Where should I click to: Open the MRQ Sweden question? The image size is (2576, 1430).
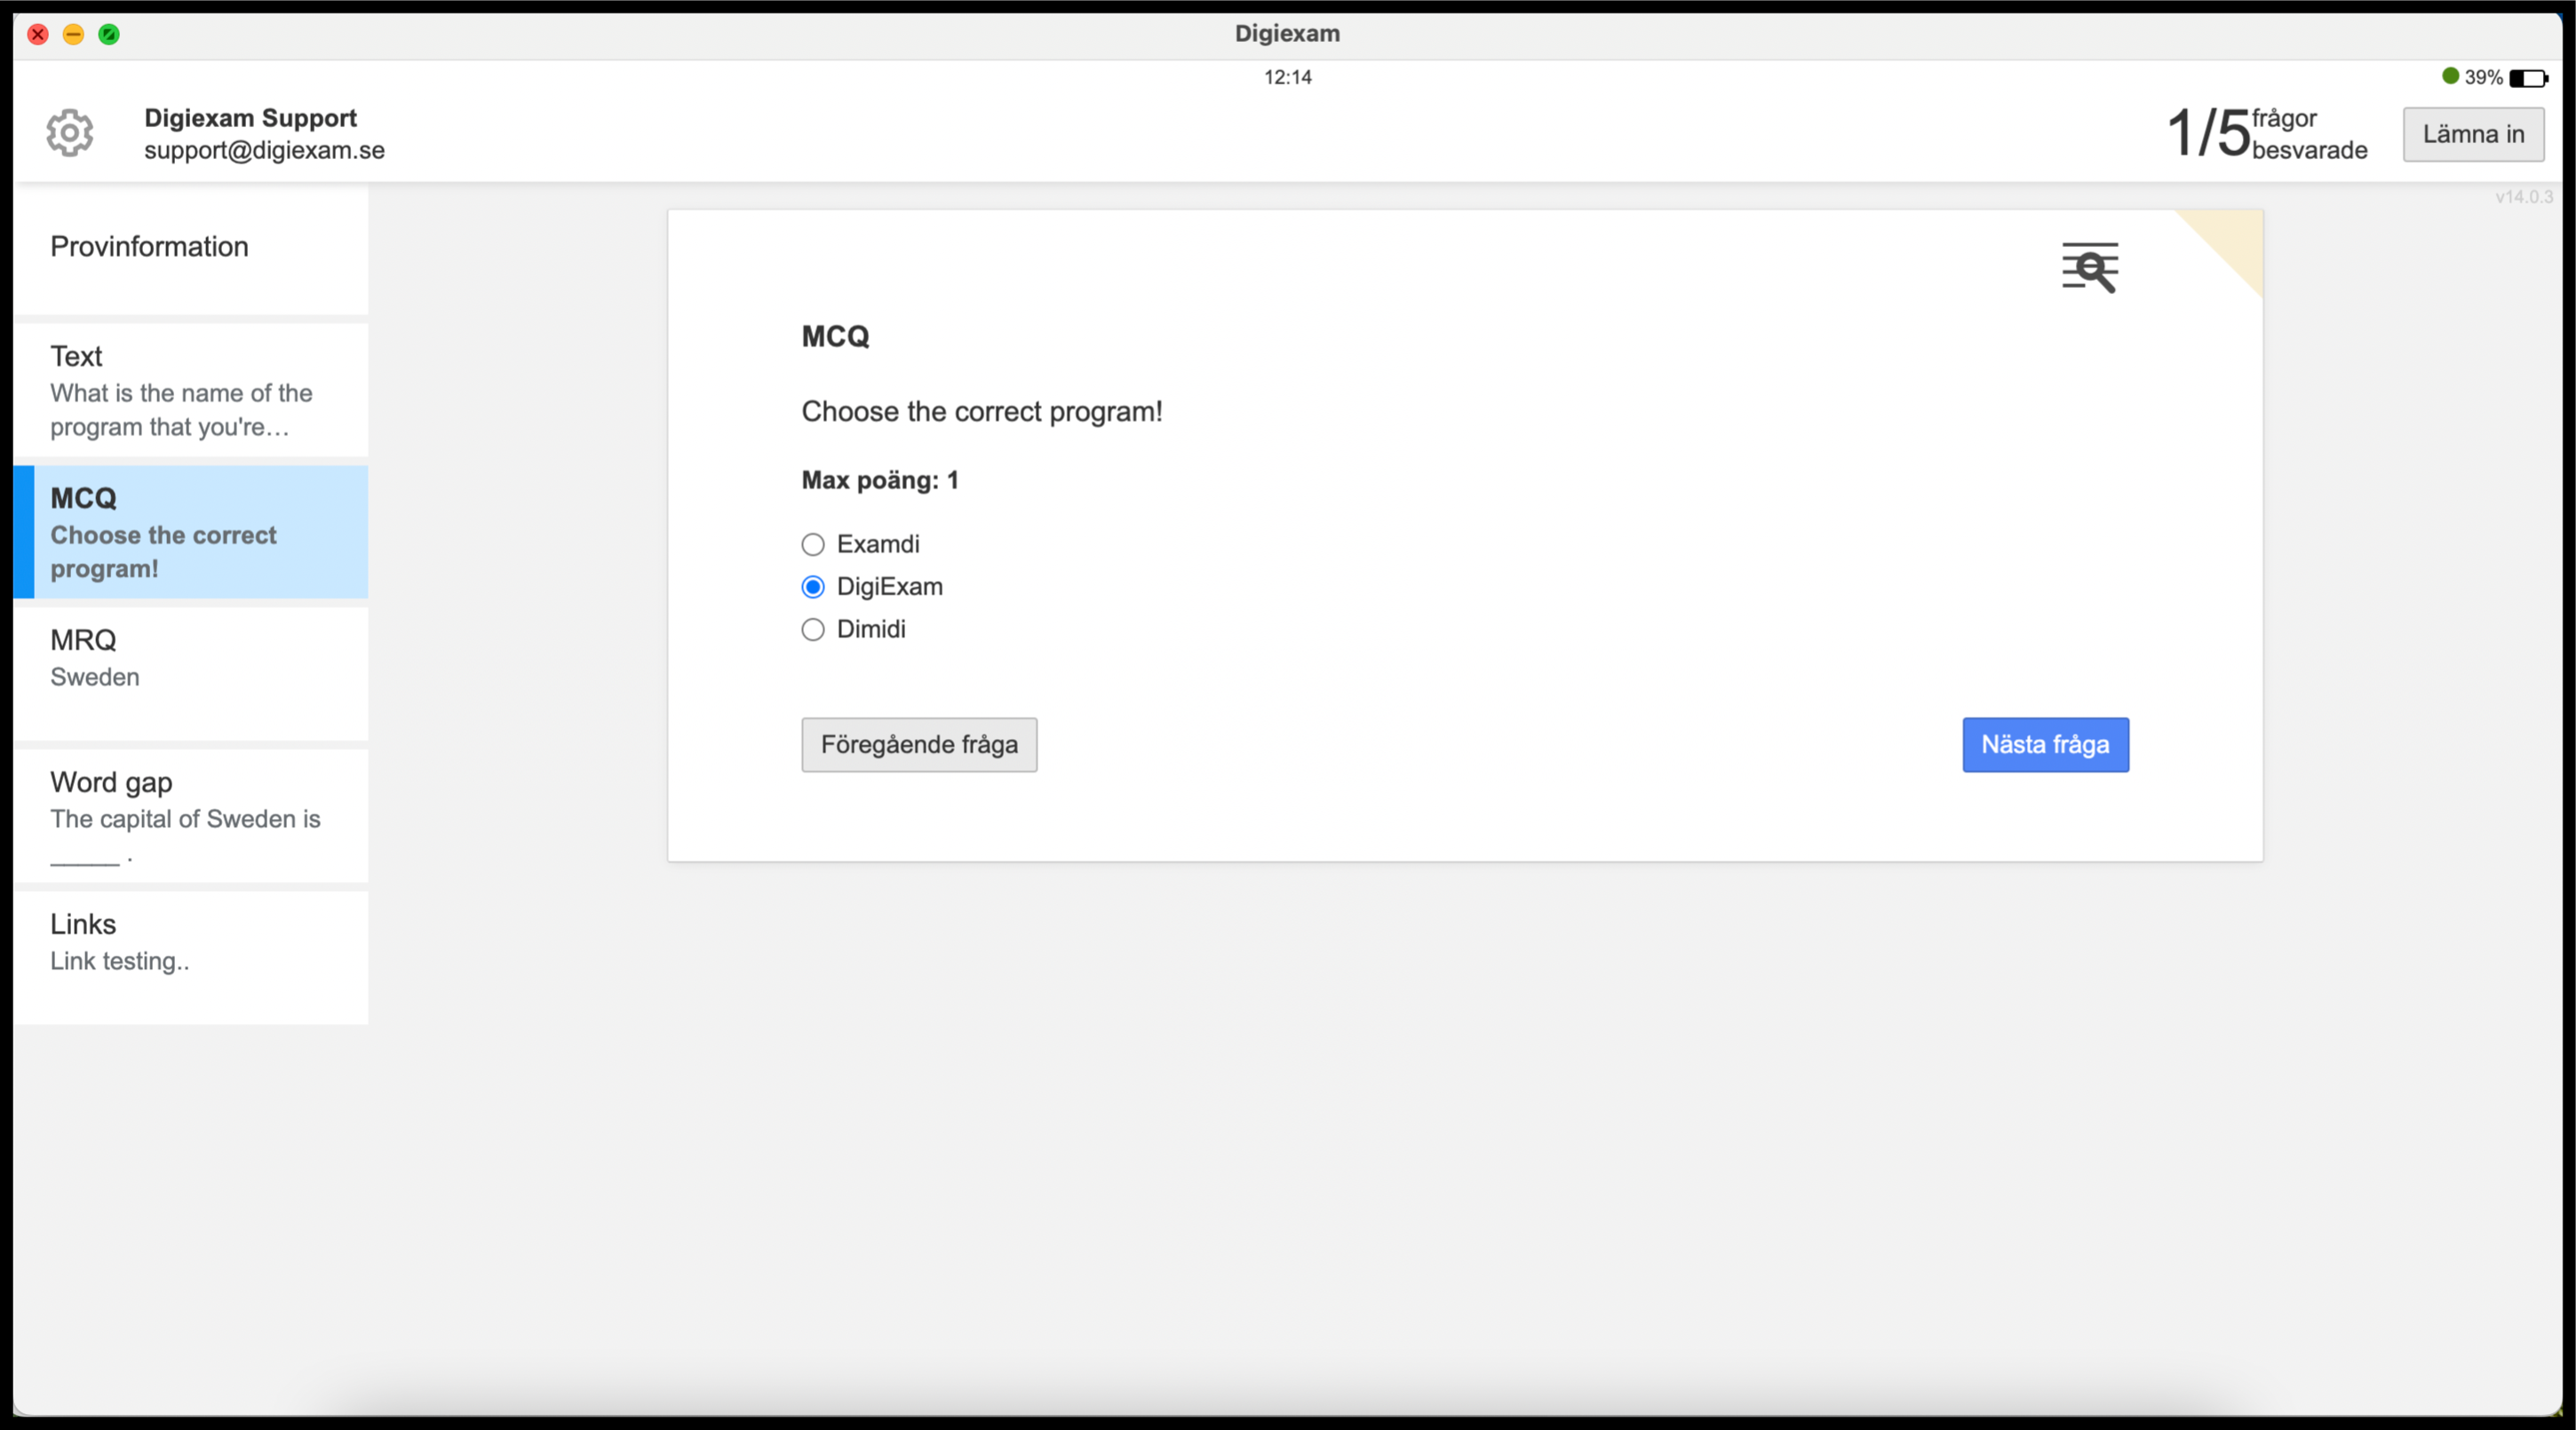point(191,674)
